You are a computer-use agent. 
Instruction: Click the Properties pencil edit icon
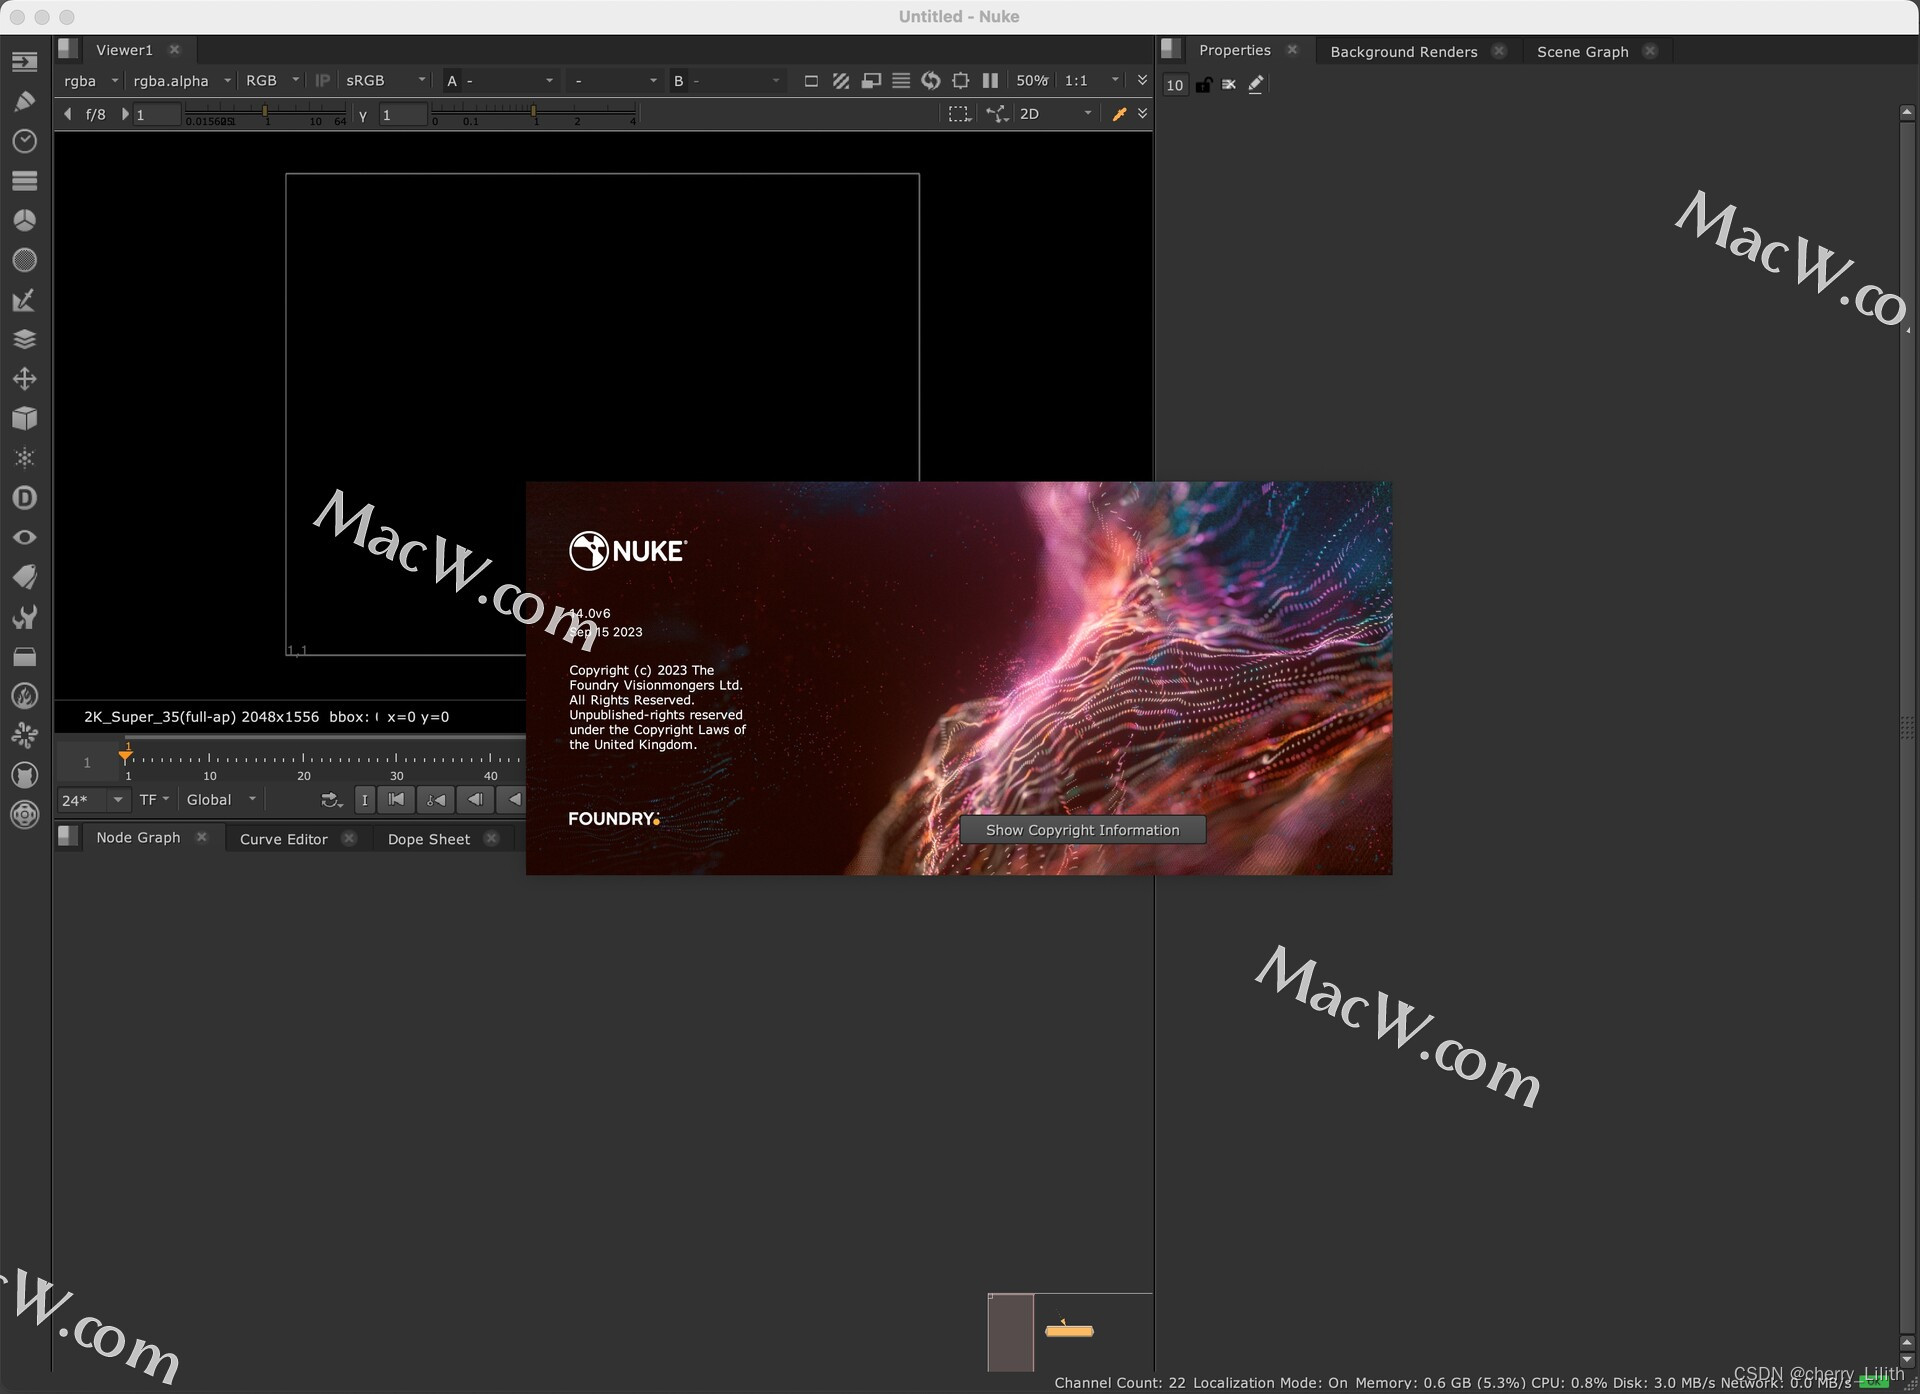1256,85
